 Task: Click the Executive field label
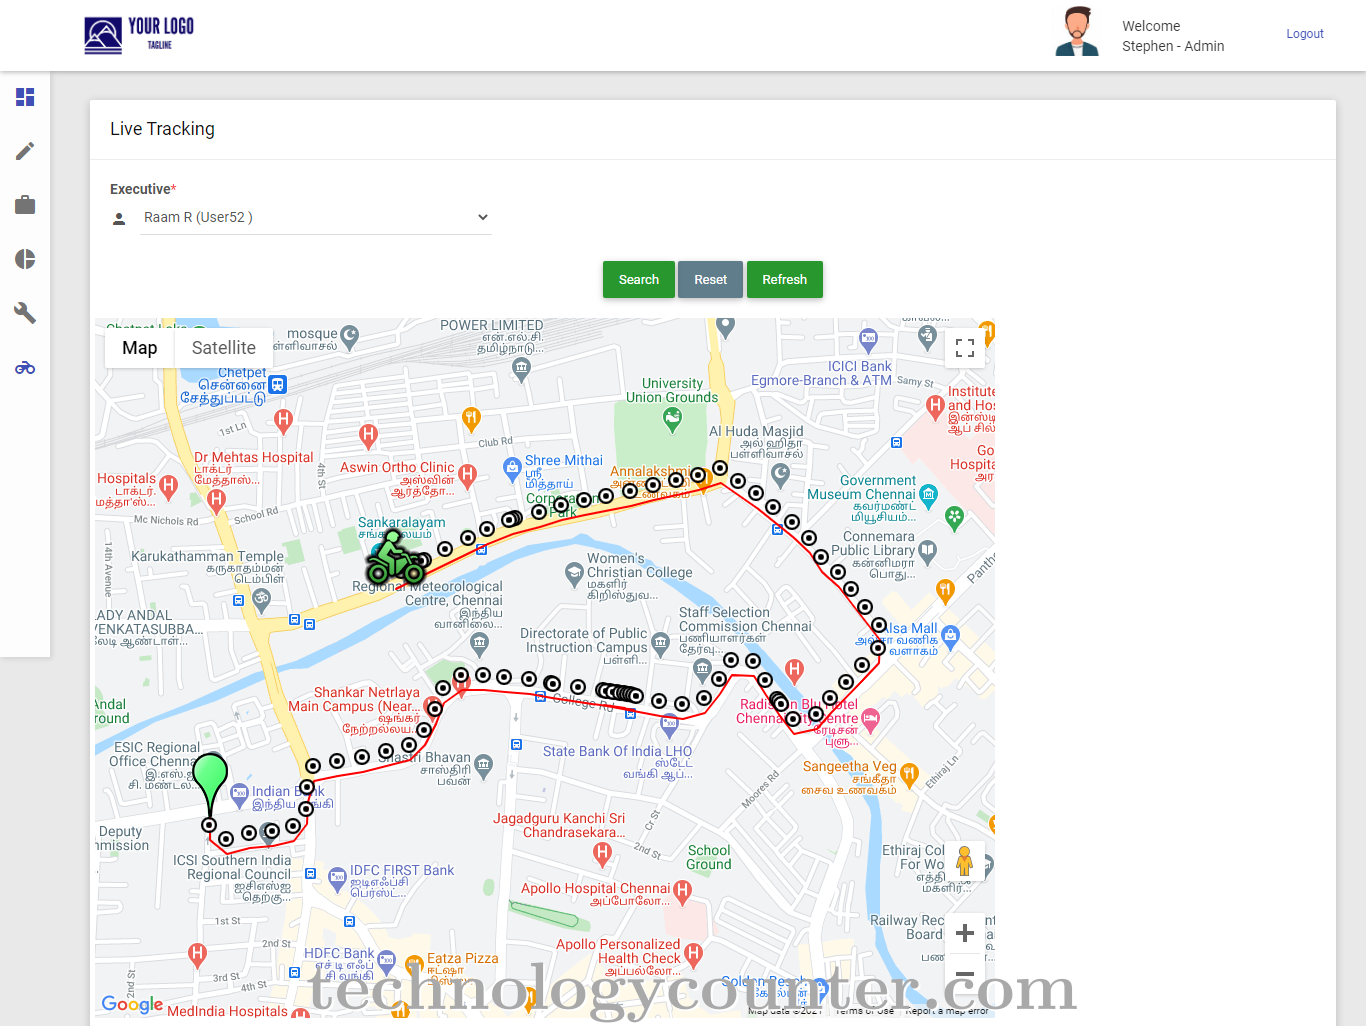[x=143, y=189]
